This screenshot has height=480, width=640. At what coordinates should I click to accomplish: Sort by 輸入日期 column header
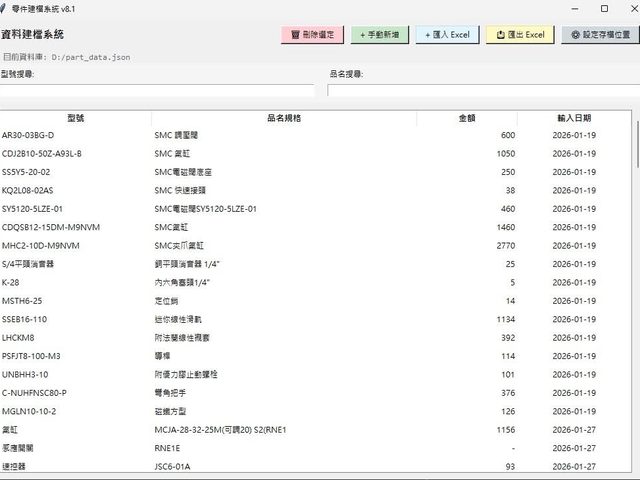[x=574, y=118]
